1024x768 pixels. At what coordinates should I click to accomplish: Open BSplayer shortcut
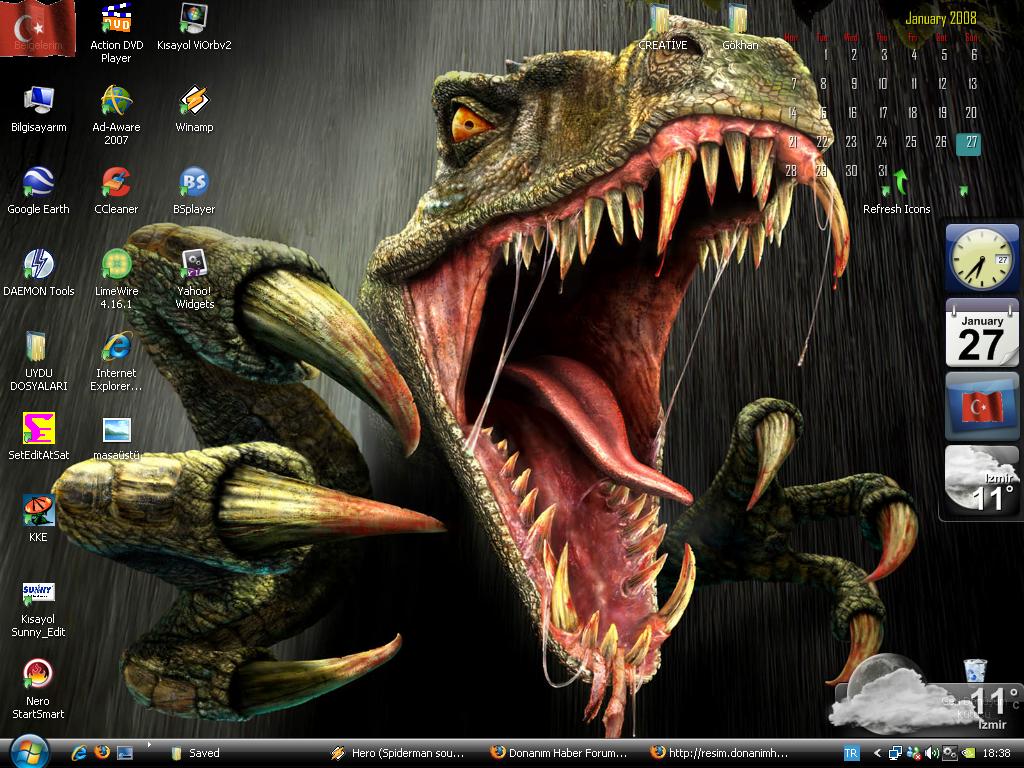click(x=194, y=191)
